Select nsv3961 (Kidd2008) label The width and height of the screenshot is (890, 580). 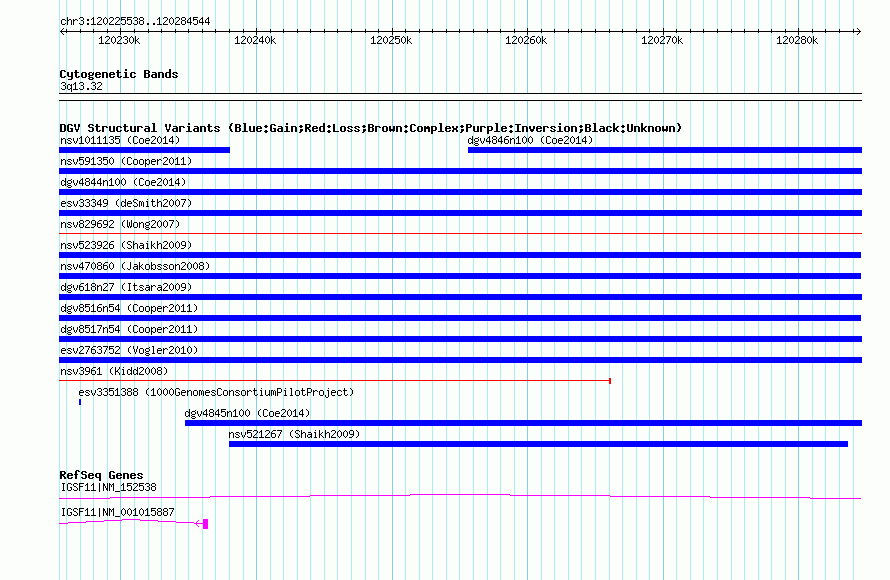click(114, 371)
